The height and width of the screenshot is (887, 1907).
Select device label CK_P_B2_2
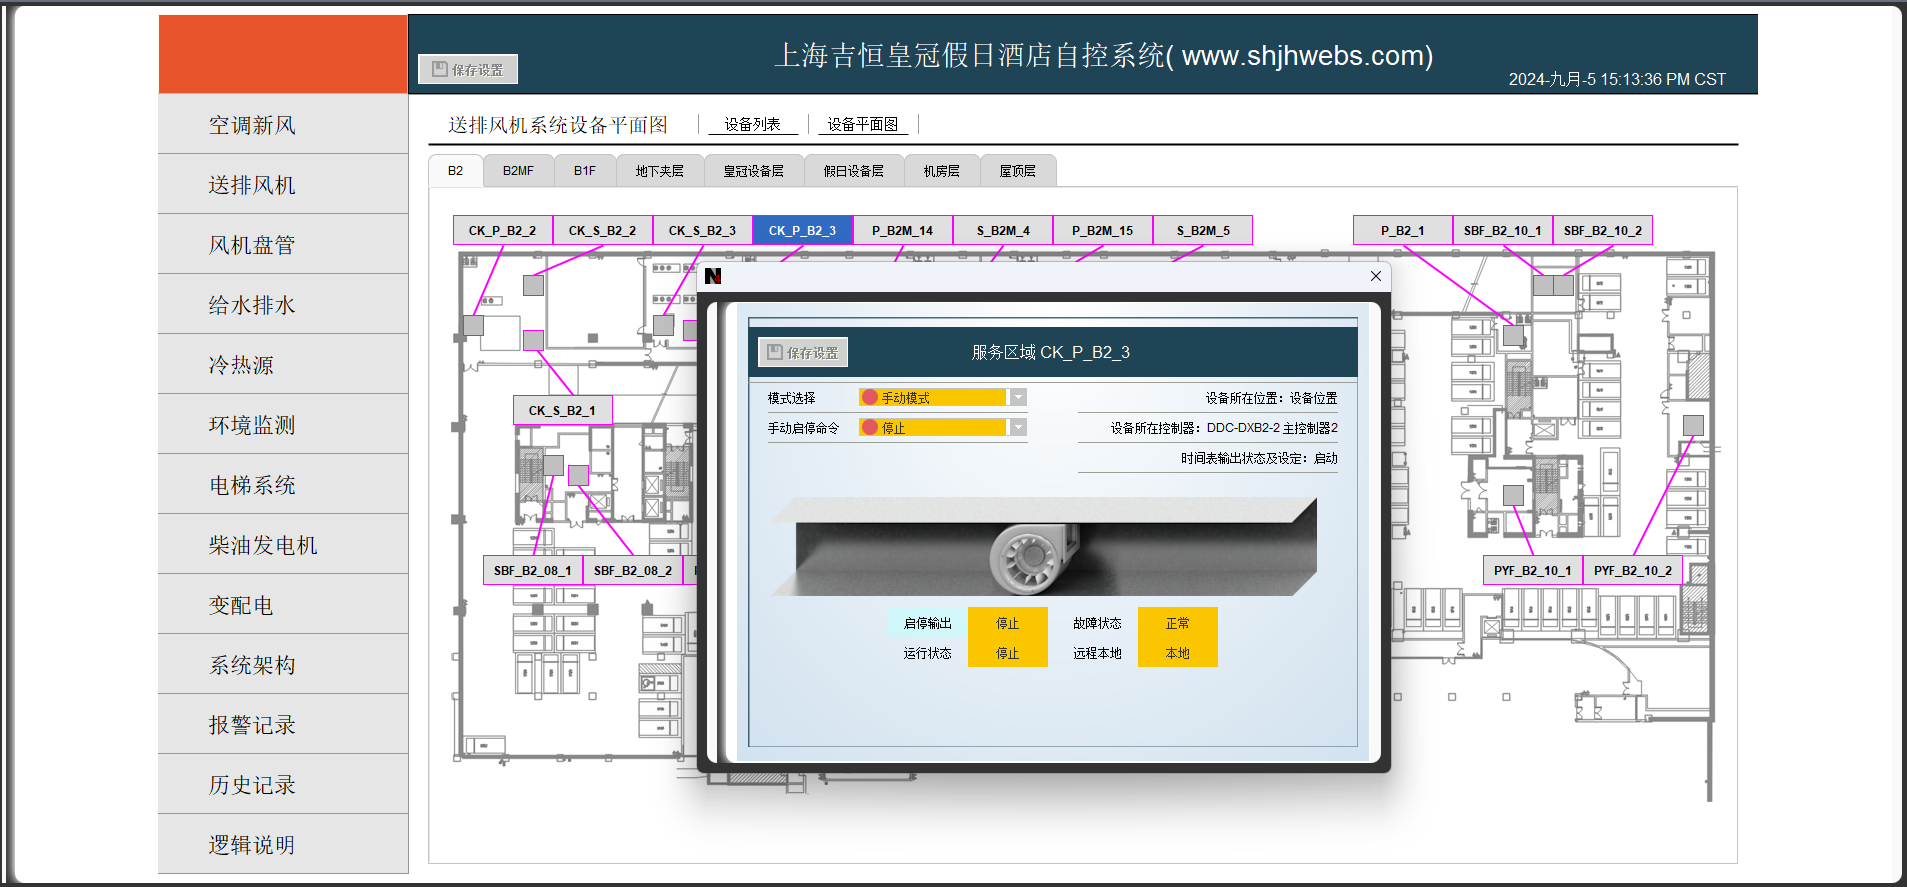point(503,230)
